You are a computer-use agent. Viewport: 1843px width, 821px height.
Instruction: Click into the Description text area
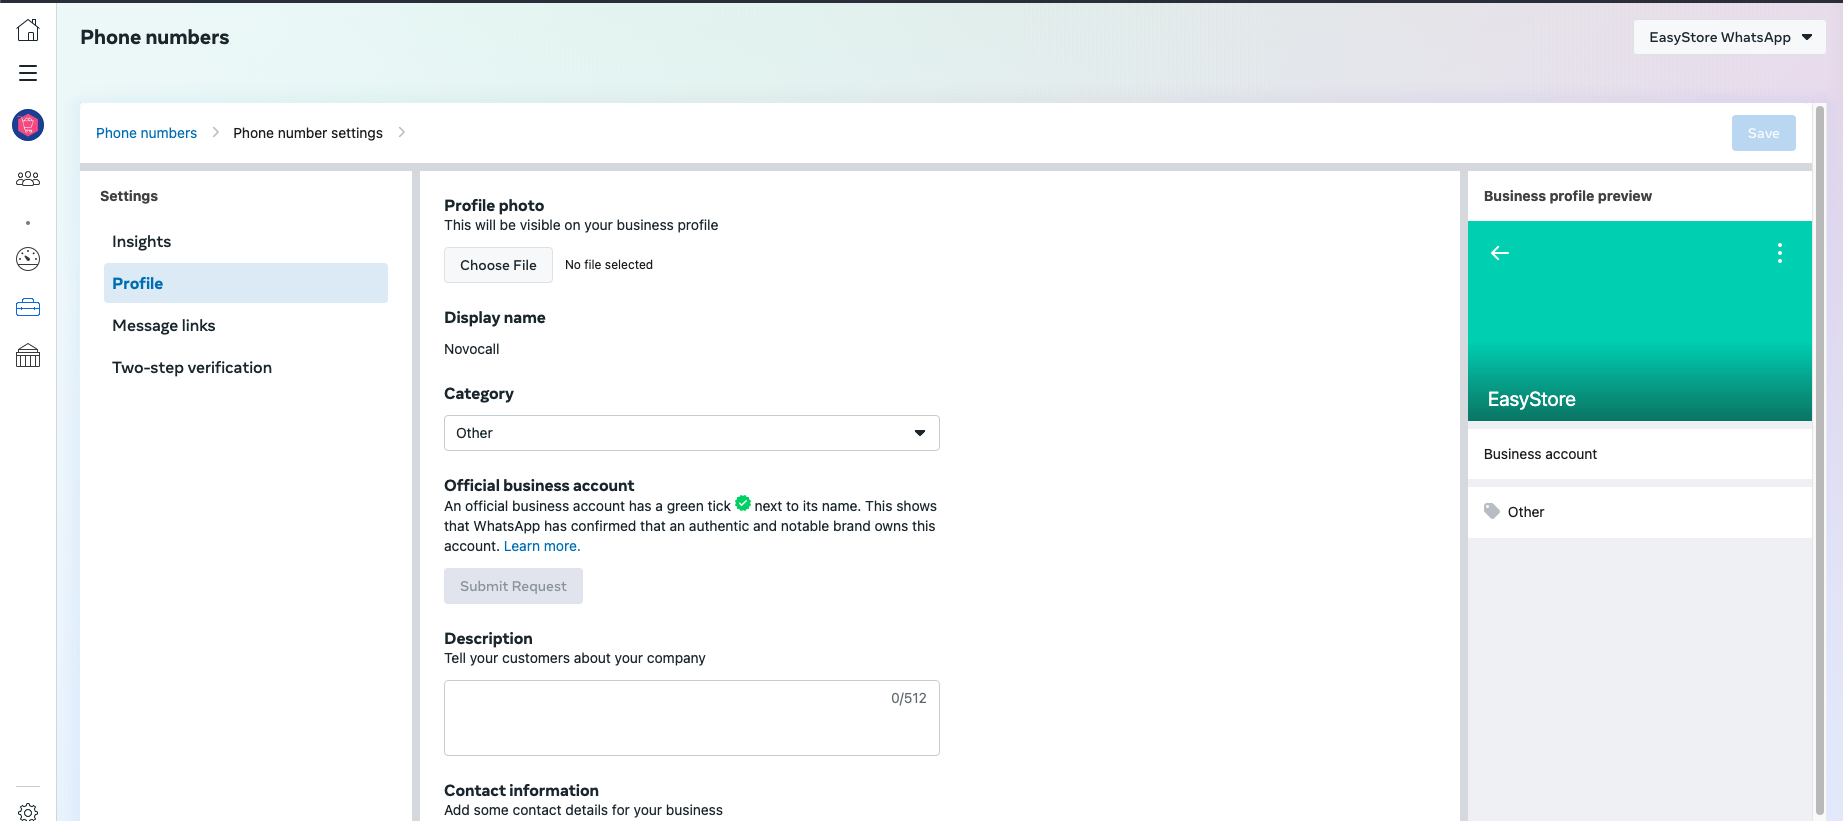[x=692, y=718]
